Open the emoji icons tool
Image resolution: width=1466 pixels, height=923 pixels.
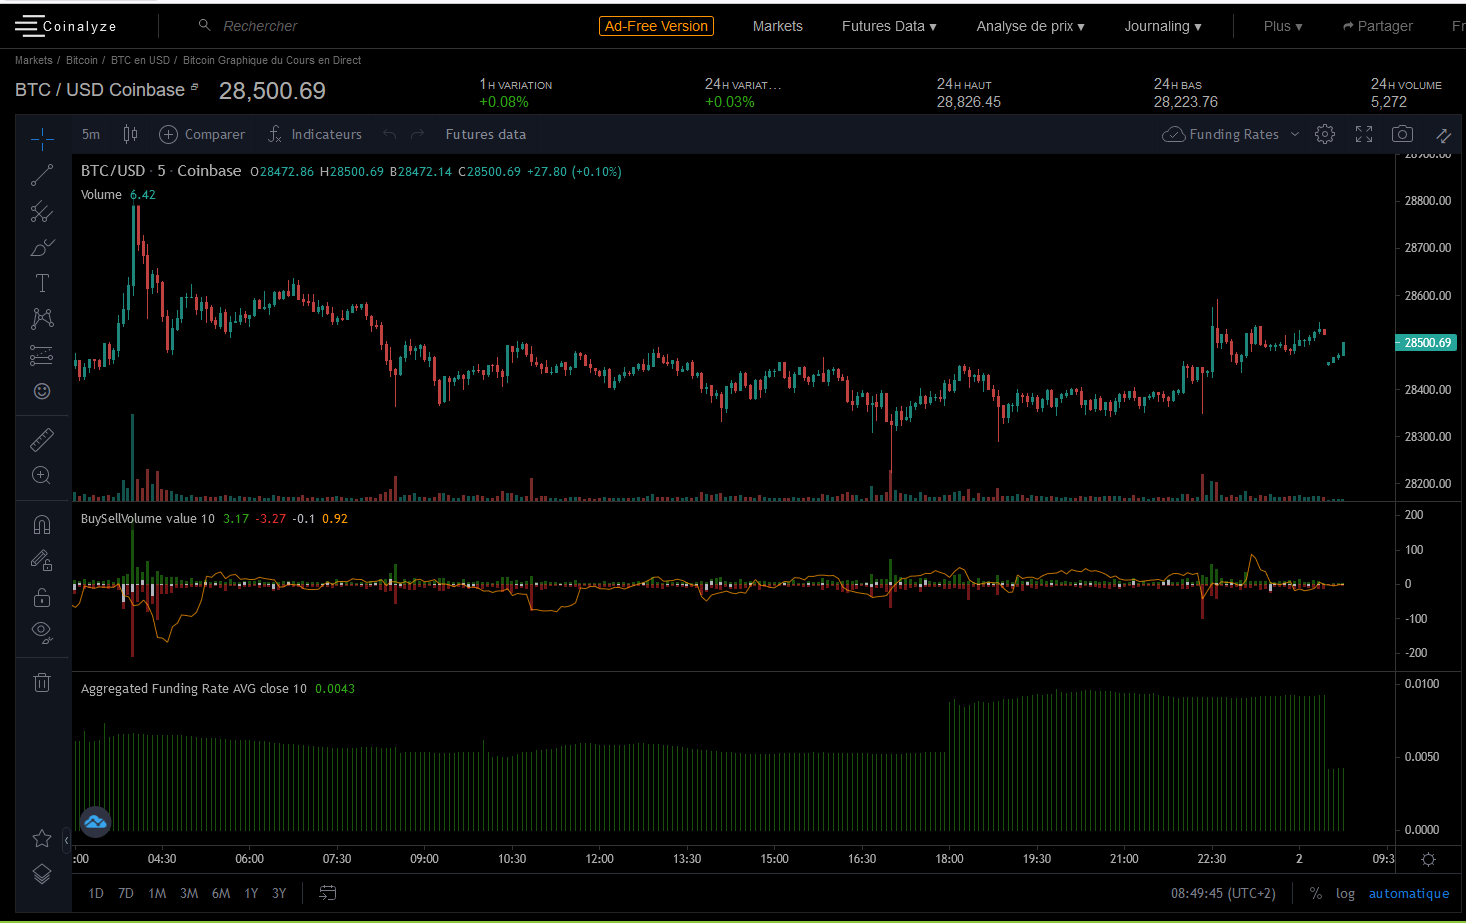coord(42,391)
